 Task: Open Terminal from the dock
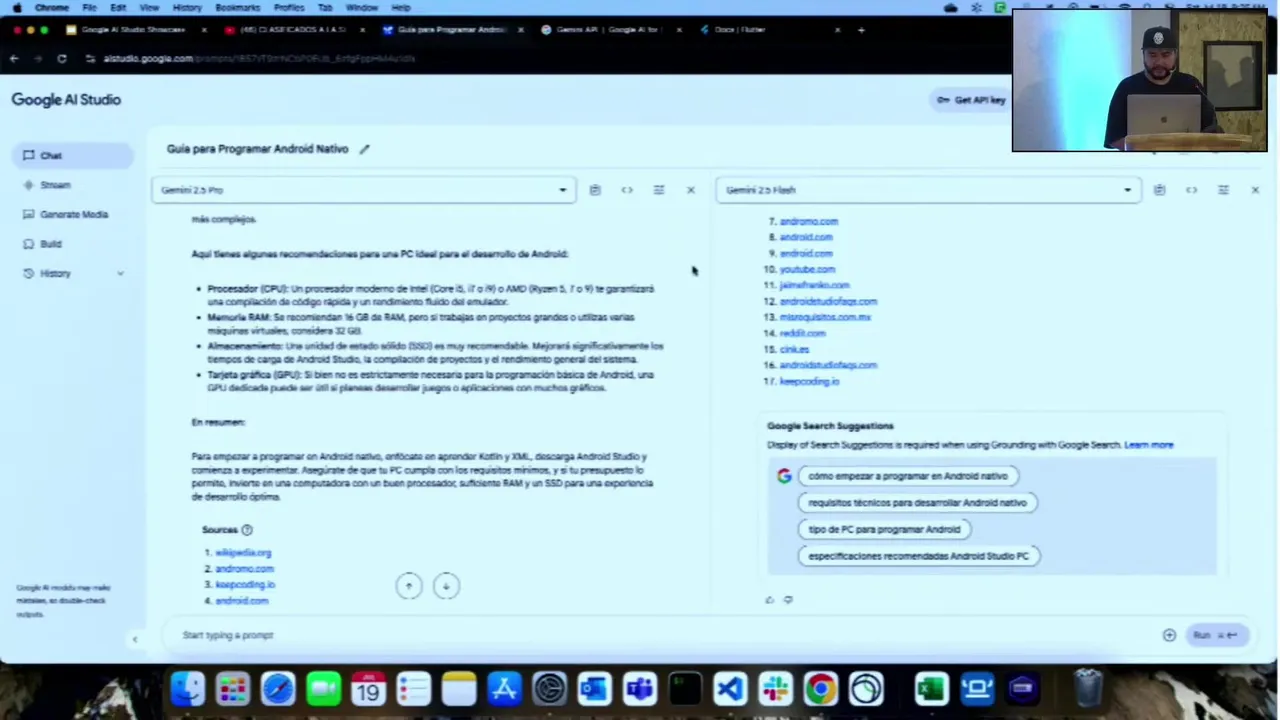pyautogui.click(x=685, y=689)
